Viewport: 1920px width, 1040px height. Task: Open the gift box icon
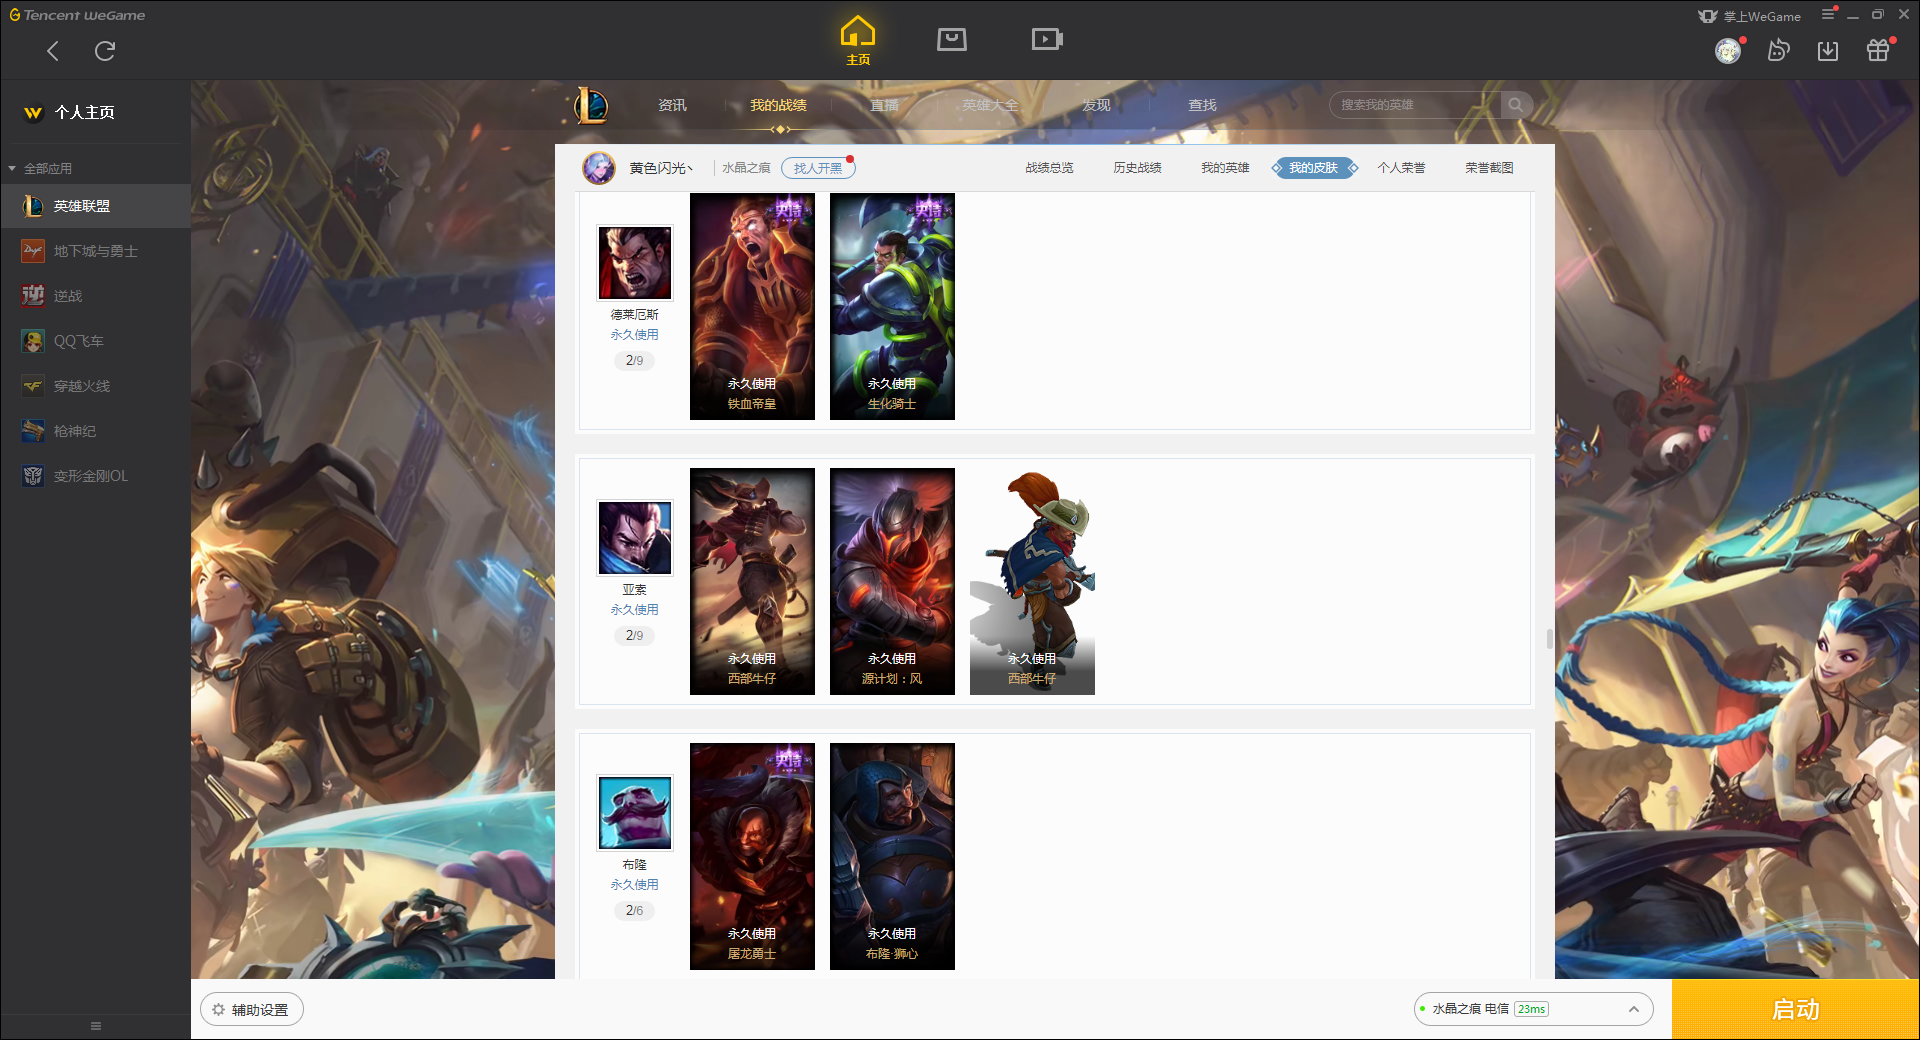pyautogui.click(x=1878, y=50)
